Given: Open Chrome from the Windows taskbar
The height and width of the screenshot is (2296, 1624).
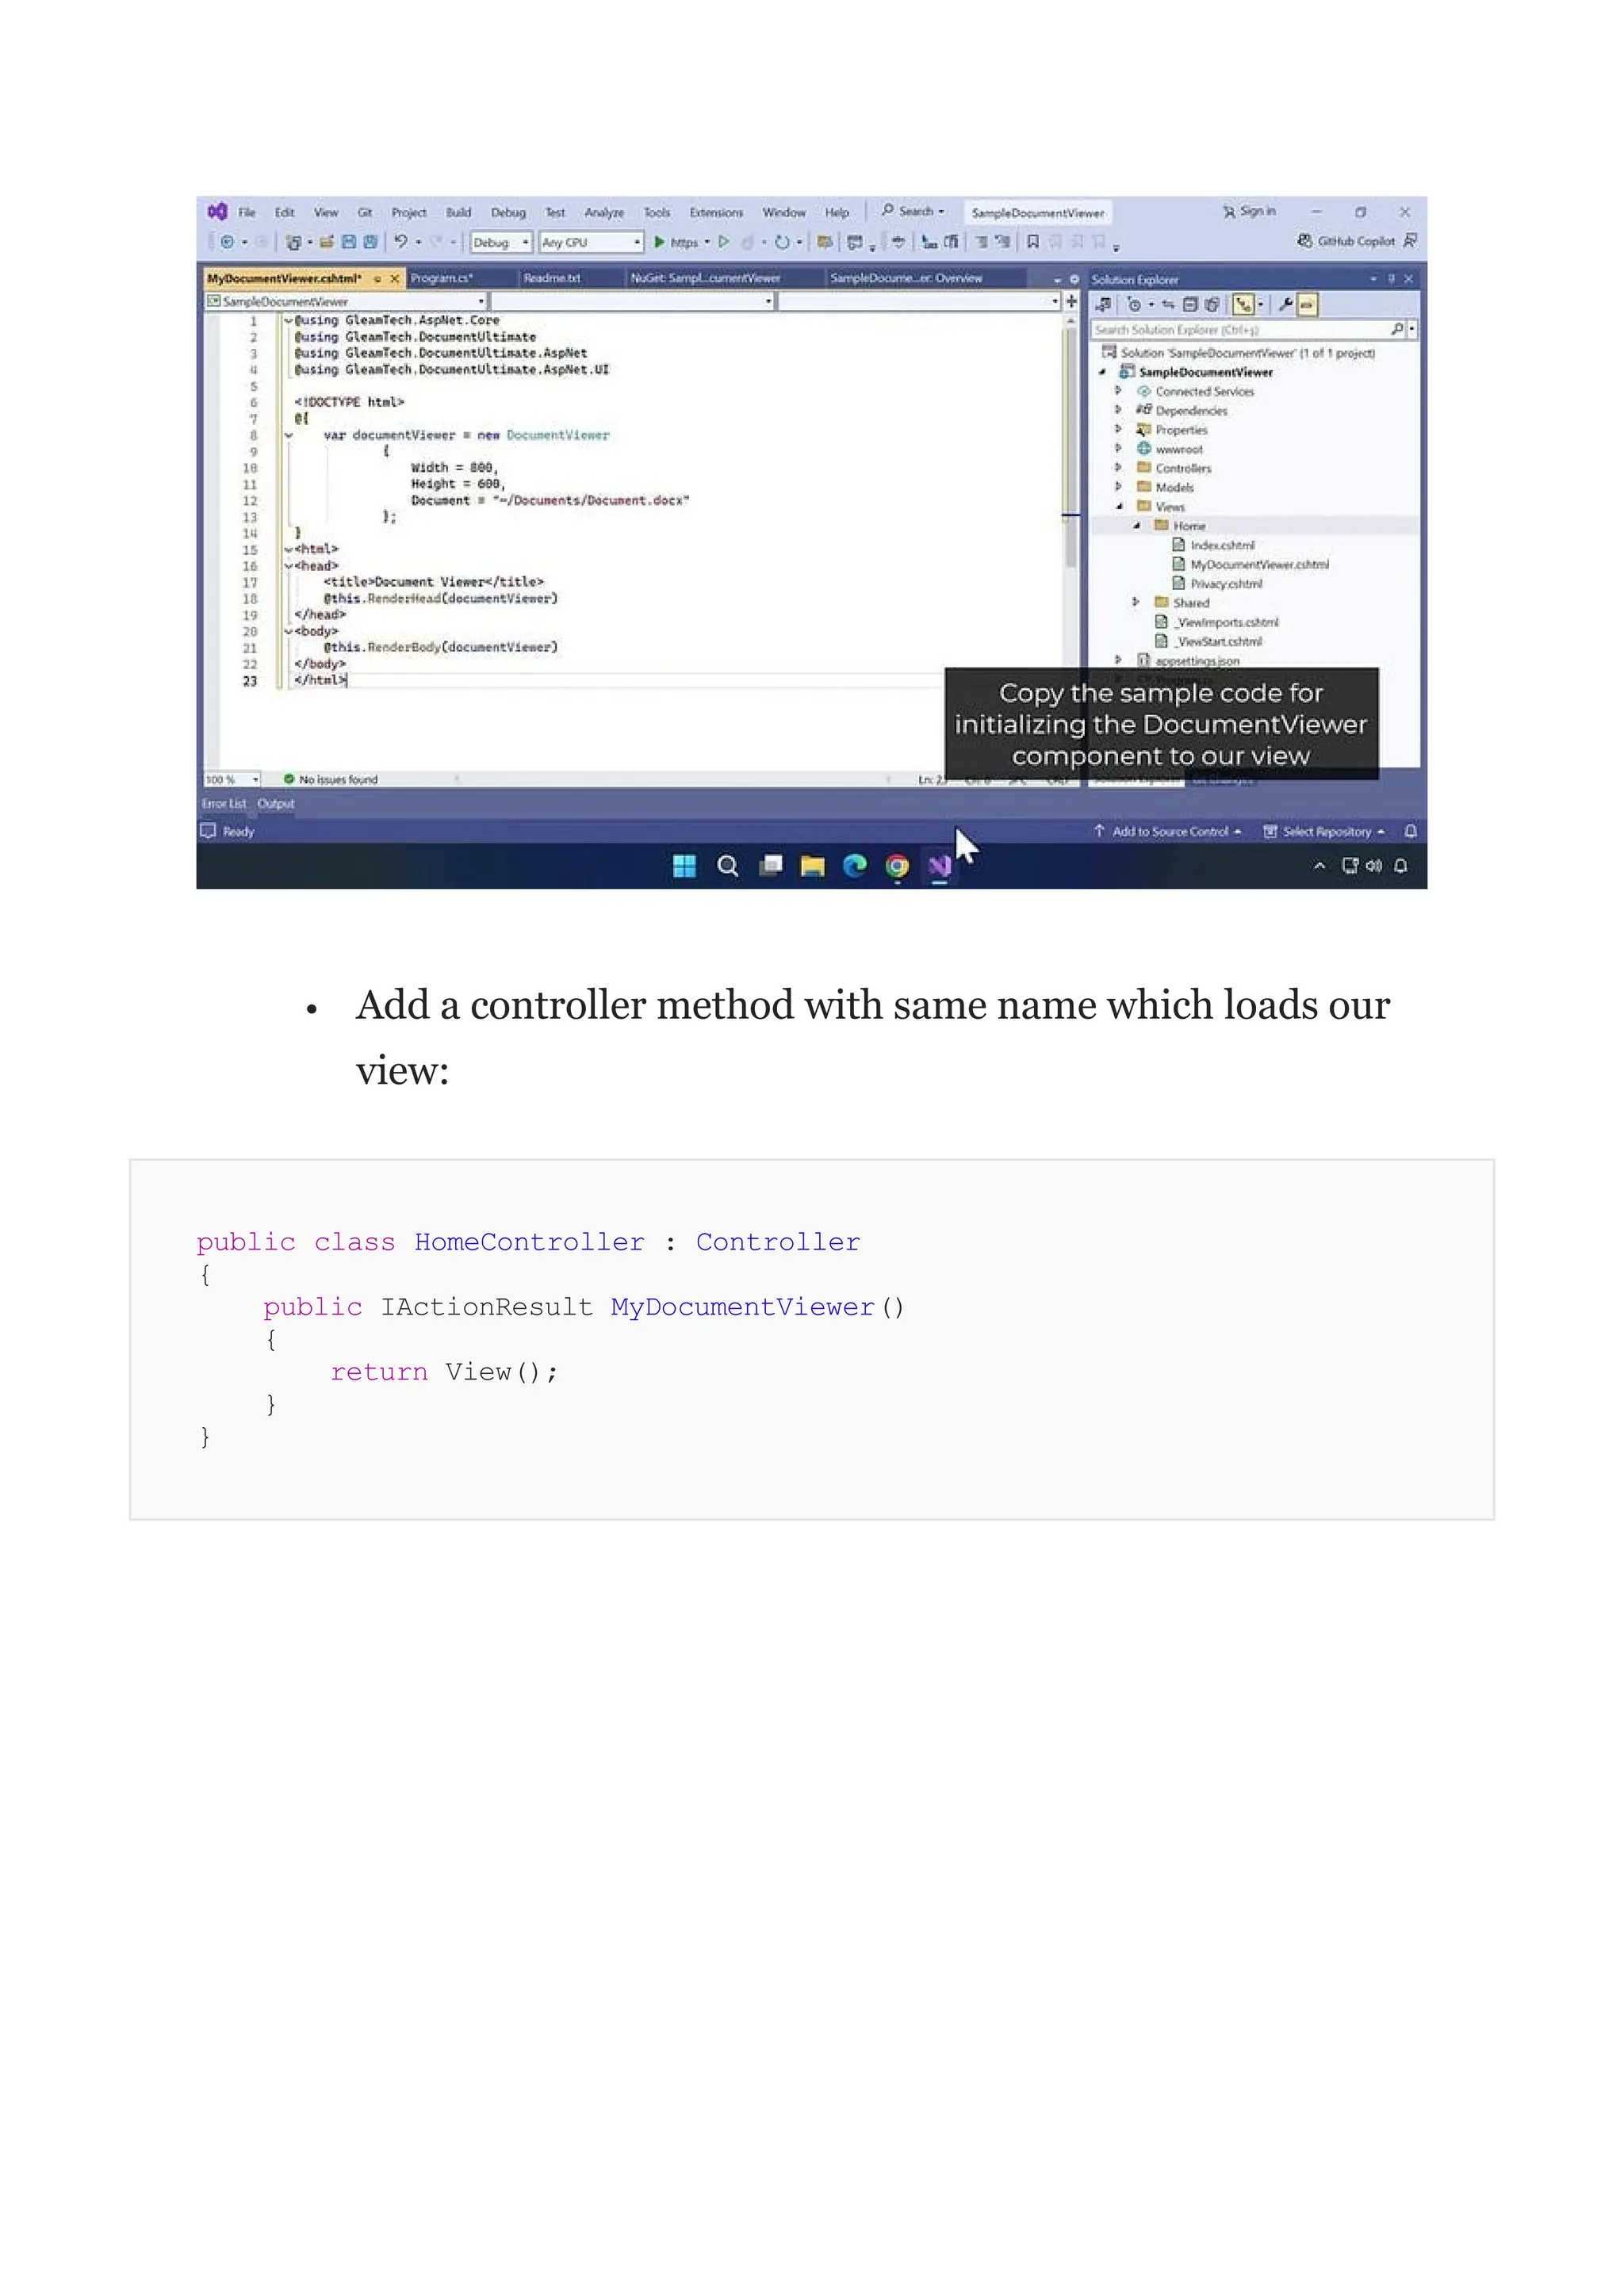Looking at the screenshot, I should tap(897, 866).
